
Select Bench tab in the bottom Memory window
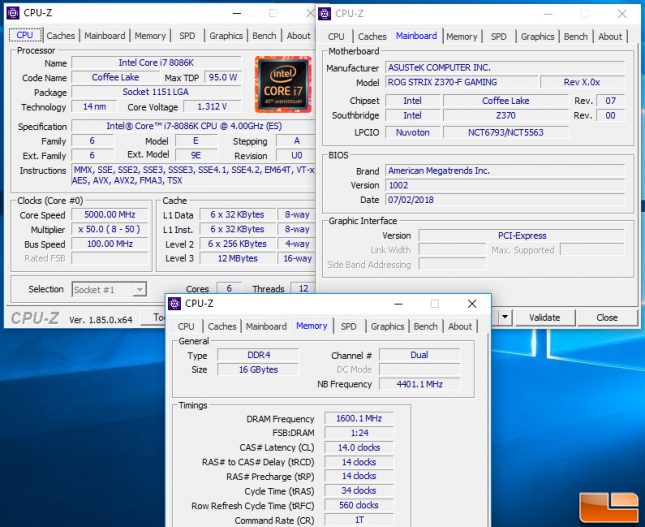425,326
